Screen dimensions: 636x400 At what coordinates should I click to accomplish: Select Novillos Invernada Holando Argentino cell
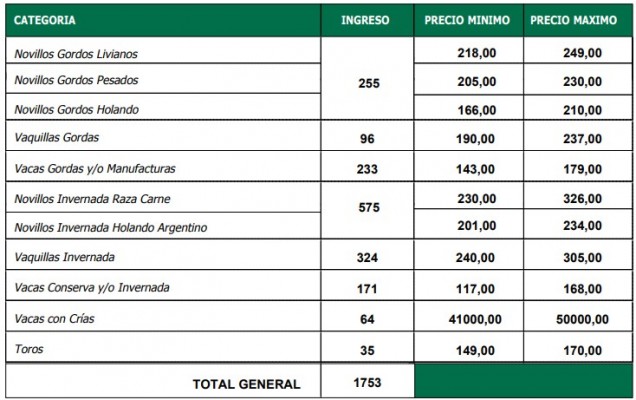point(163,226)
